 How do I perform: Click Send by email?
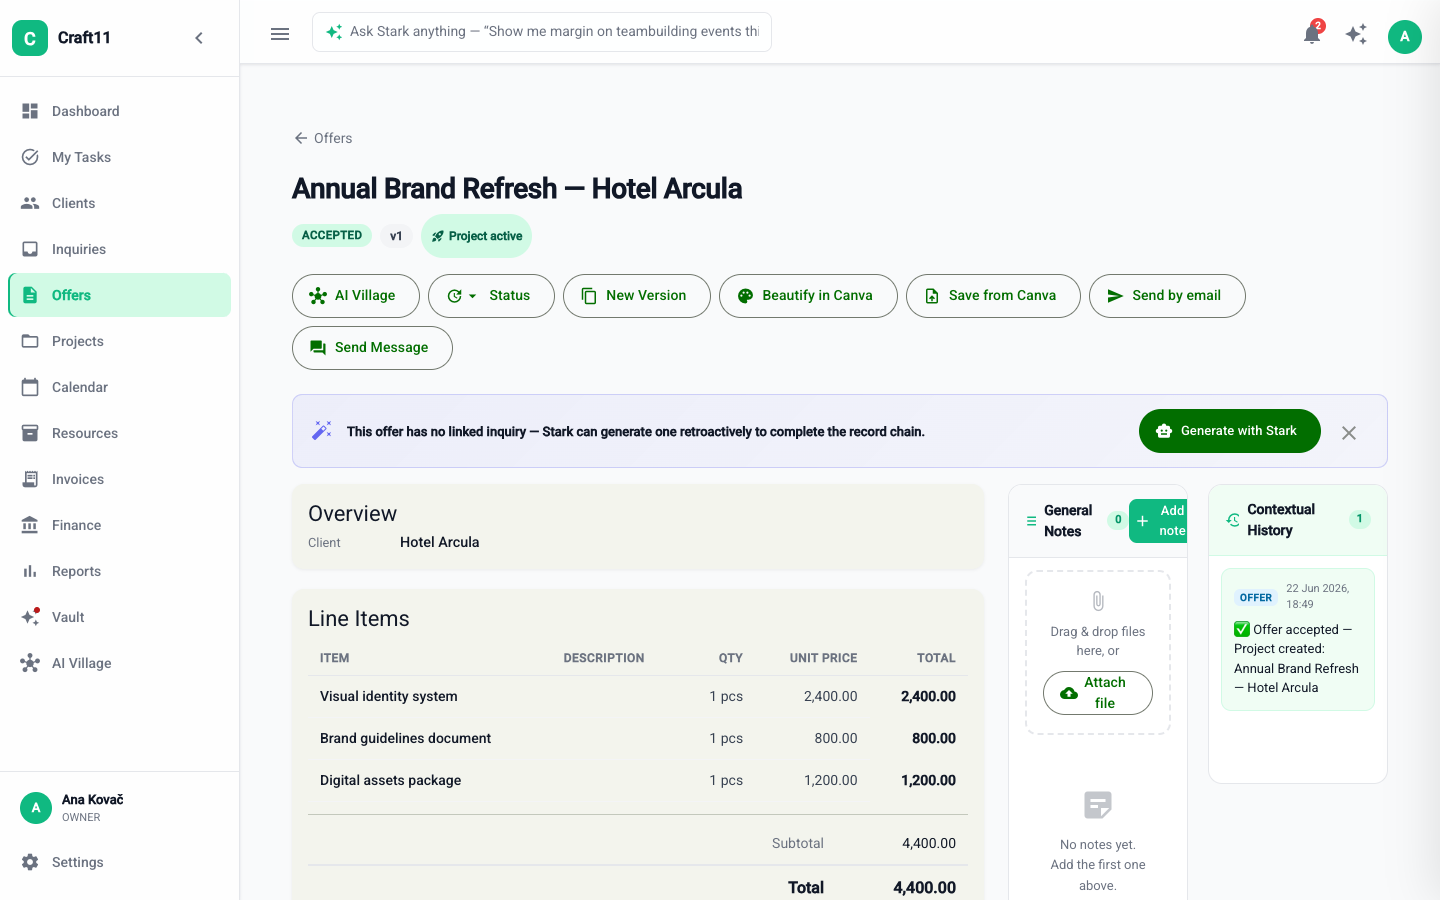point(1167,296)
